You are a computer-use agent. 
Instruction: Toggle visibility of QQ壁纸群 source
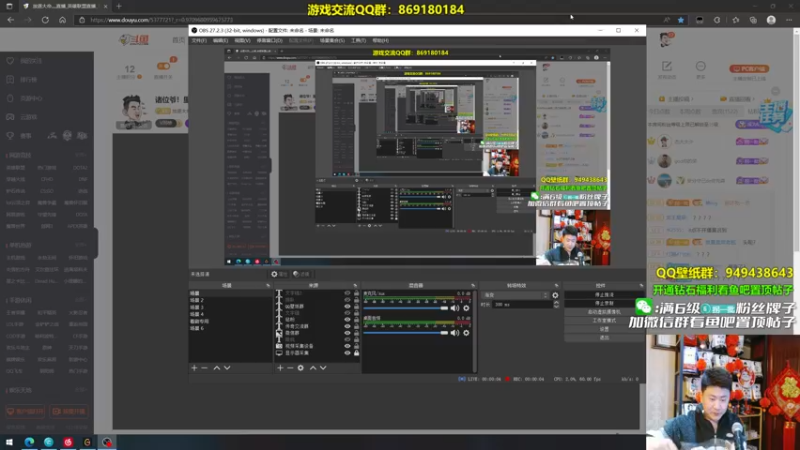click(347, 307)
